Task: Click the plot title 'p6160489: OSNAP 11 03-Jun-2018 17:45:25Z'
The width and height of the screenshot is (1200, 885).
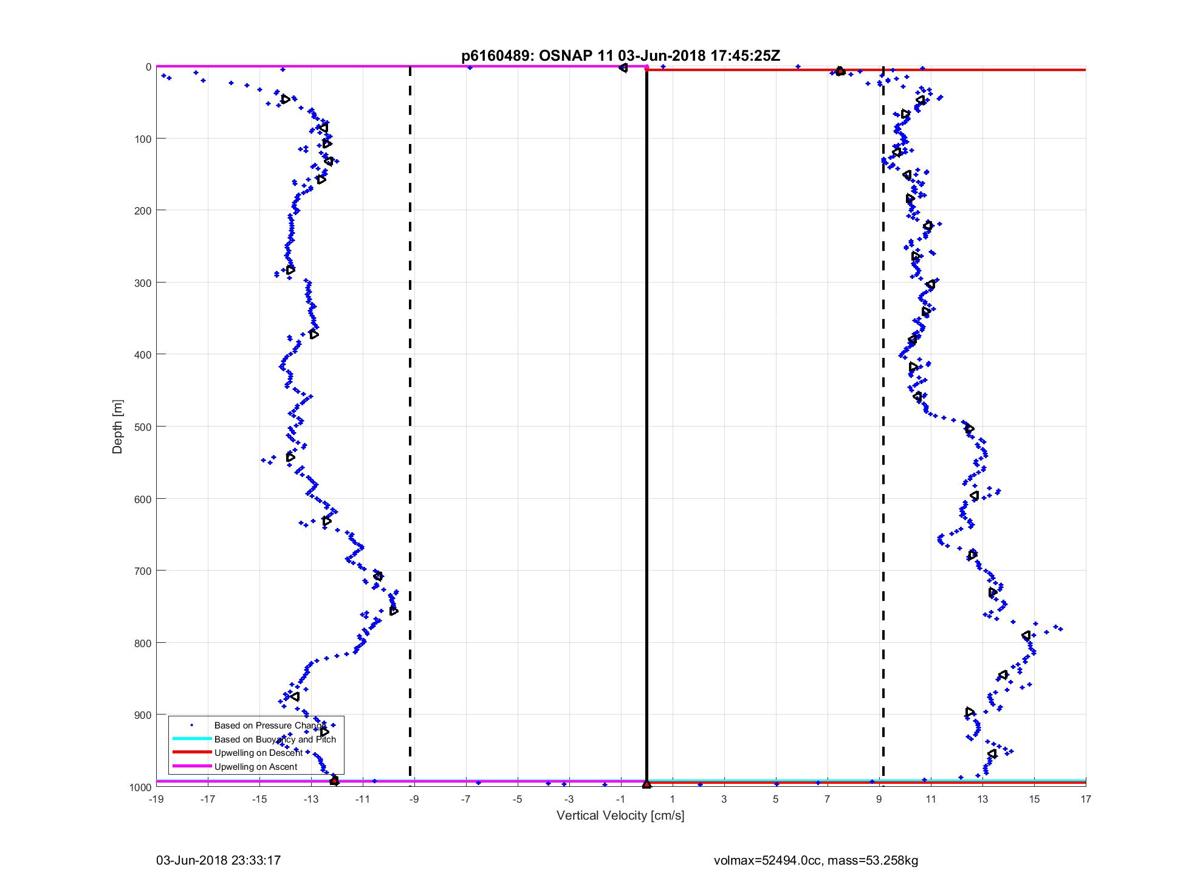Action: coord(620,57)
